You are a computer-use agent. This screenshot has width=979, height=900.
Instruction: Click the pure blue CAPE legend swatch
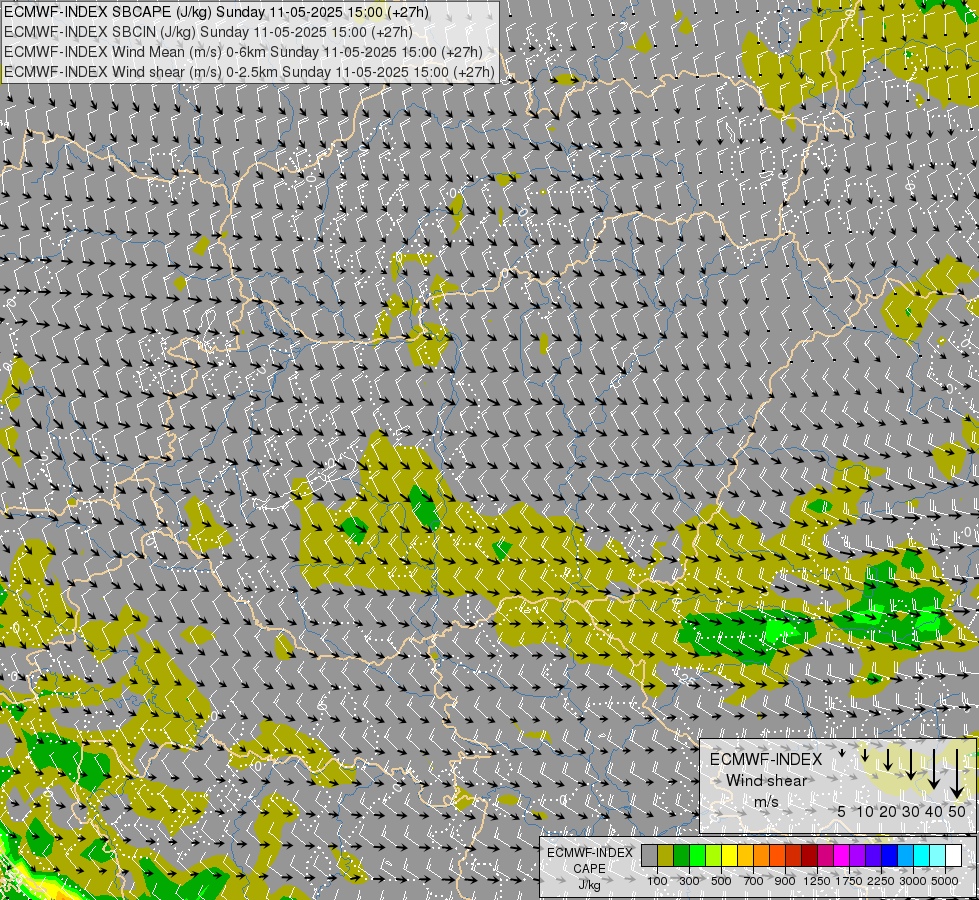coord(889,855)
